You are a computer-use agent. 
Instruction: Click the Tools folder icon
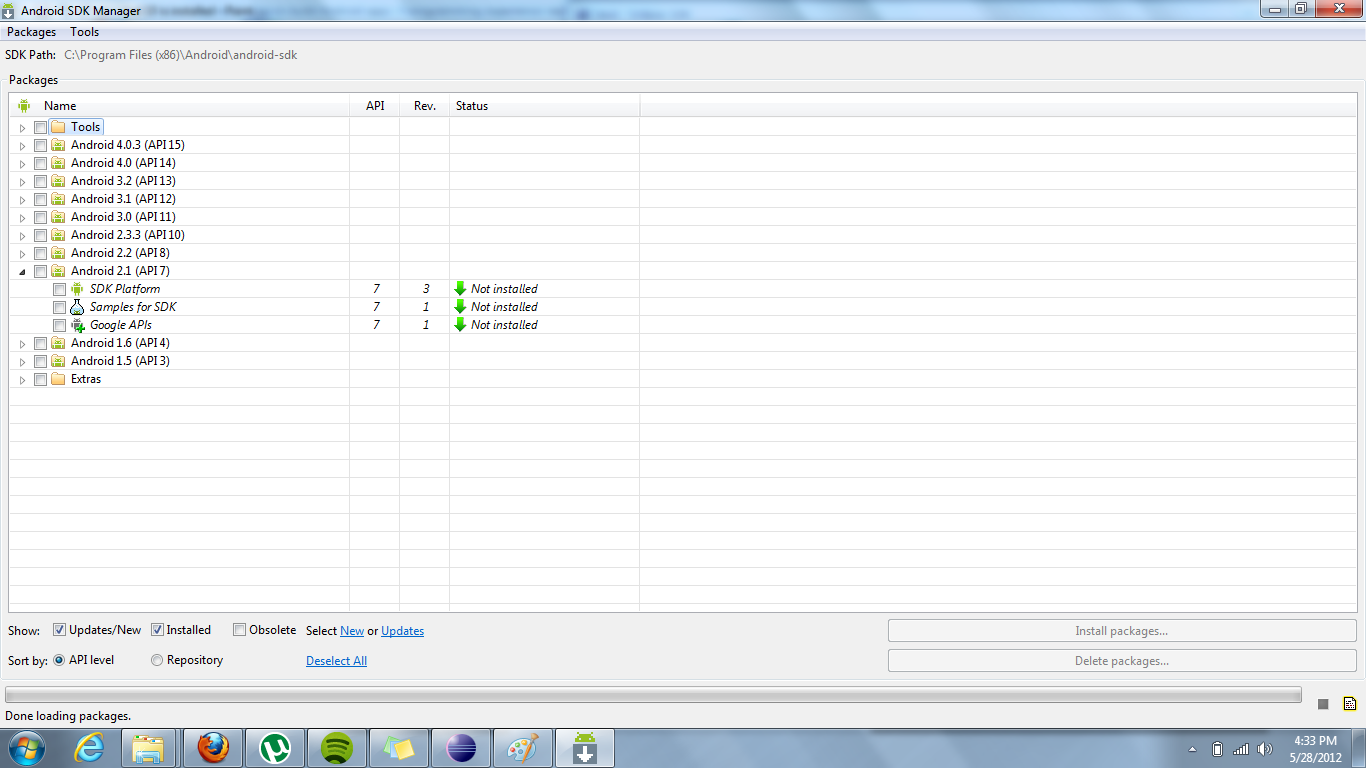tap(58, 127)
